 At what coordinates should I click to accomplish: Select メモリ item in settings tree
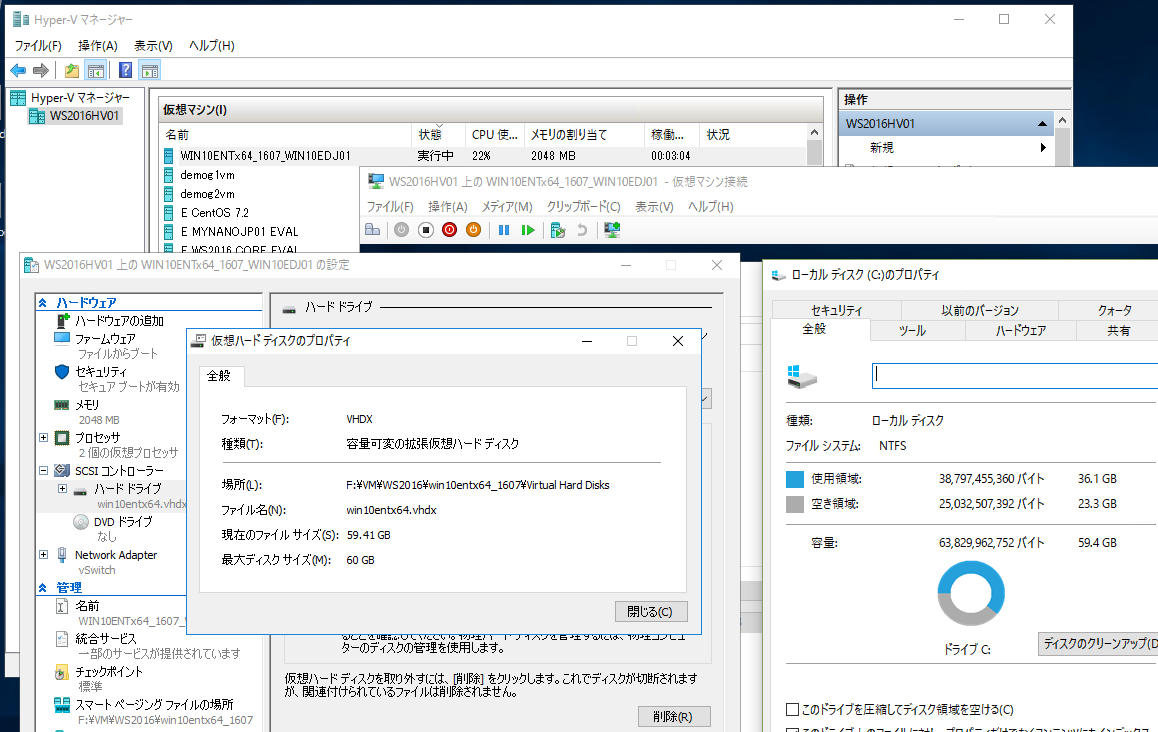[86, 405]
